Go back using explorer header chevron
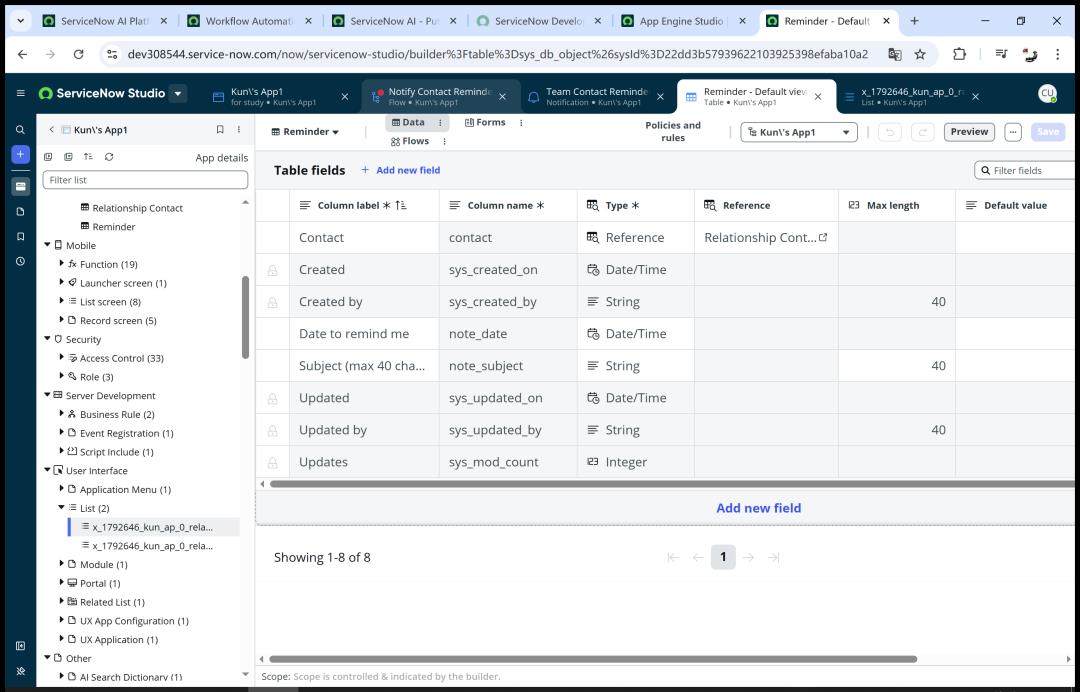1080x692 pixels. (x=51, y=129)
